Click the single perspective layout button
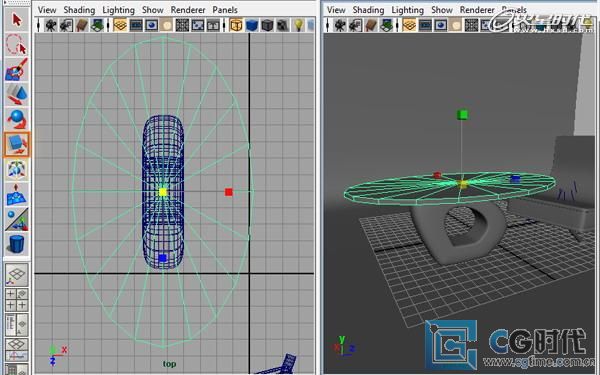 pyautogui.click(x=16, y=275)
